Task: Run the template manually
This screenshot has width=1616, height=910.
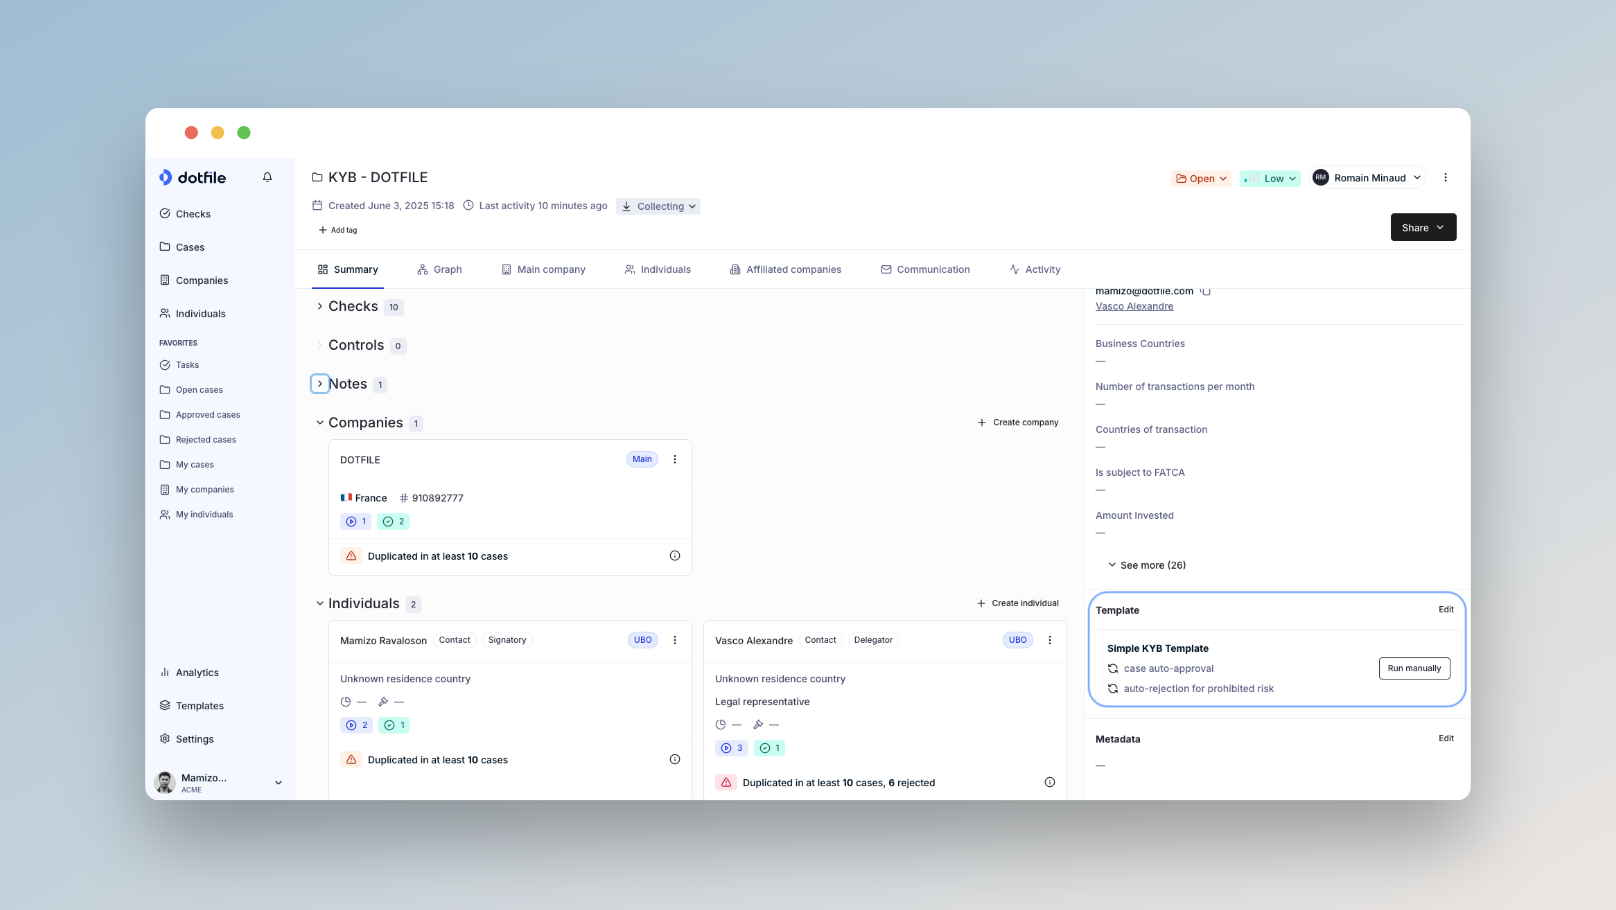Action: point(1414,668)
